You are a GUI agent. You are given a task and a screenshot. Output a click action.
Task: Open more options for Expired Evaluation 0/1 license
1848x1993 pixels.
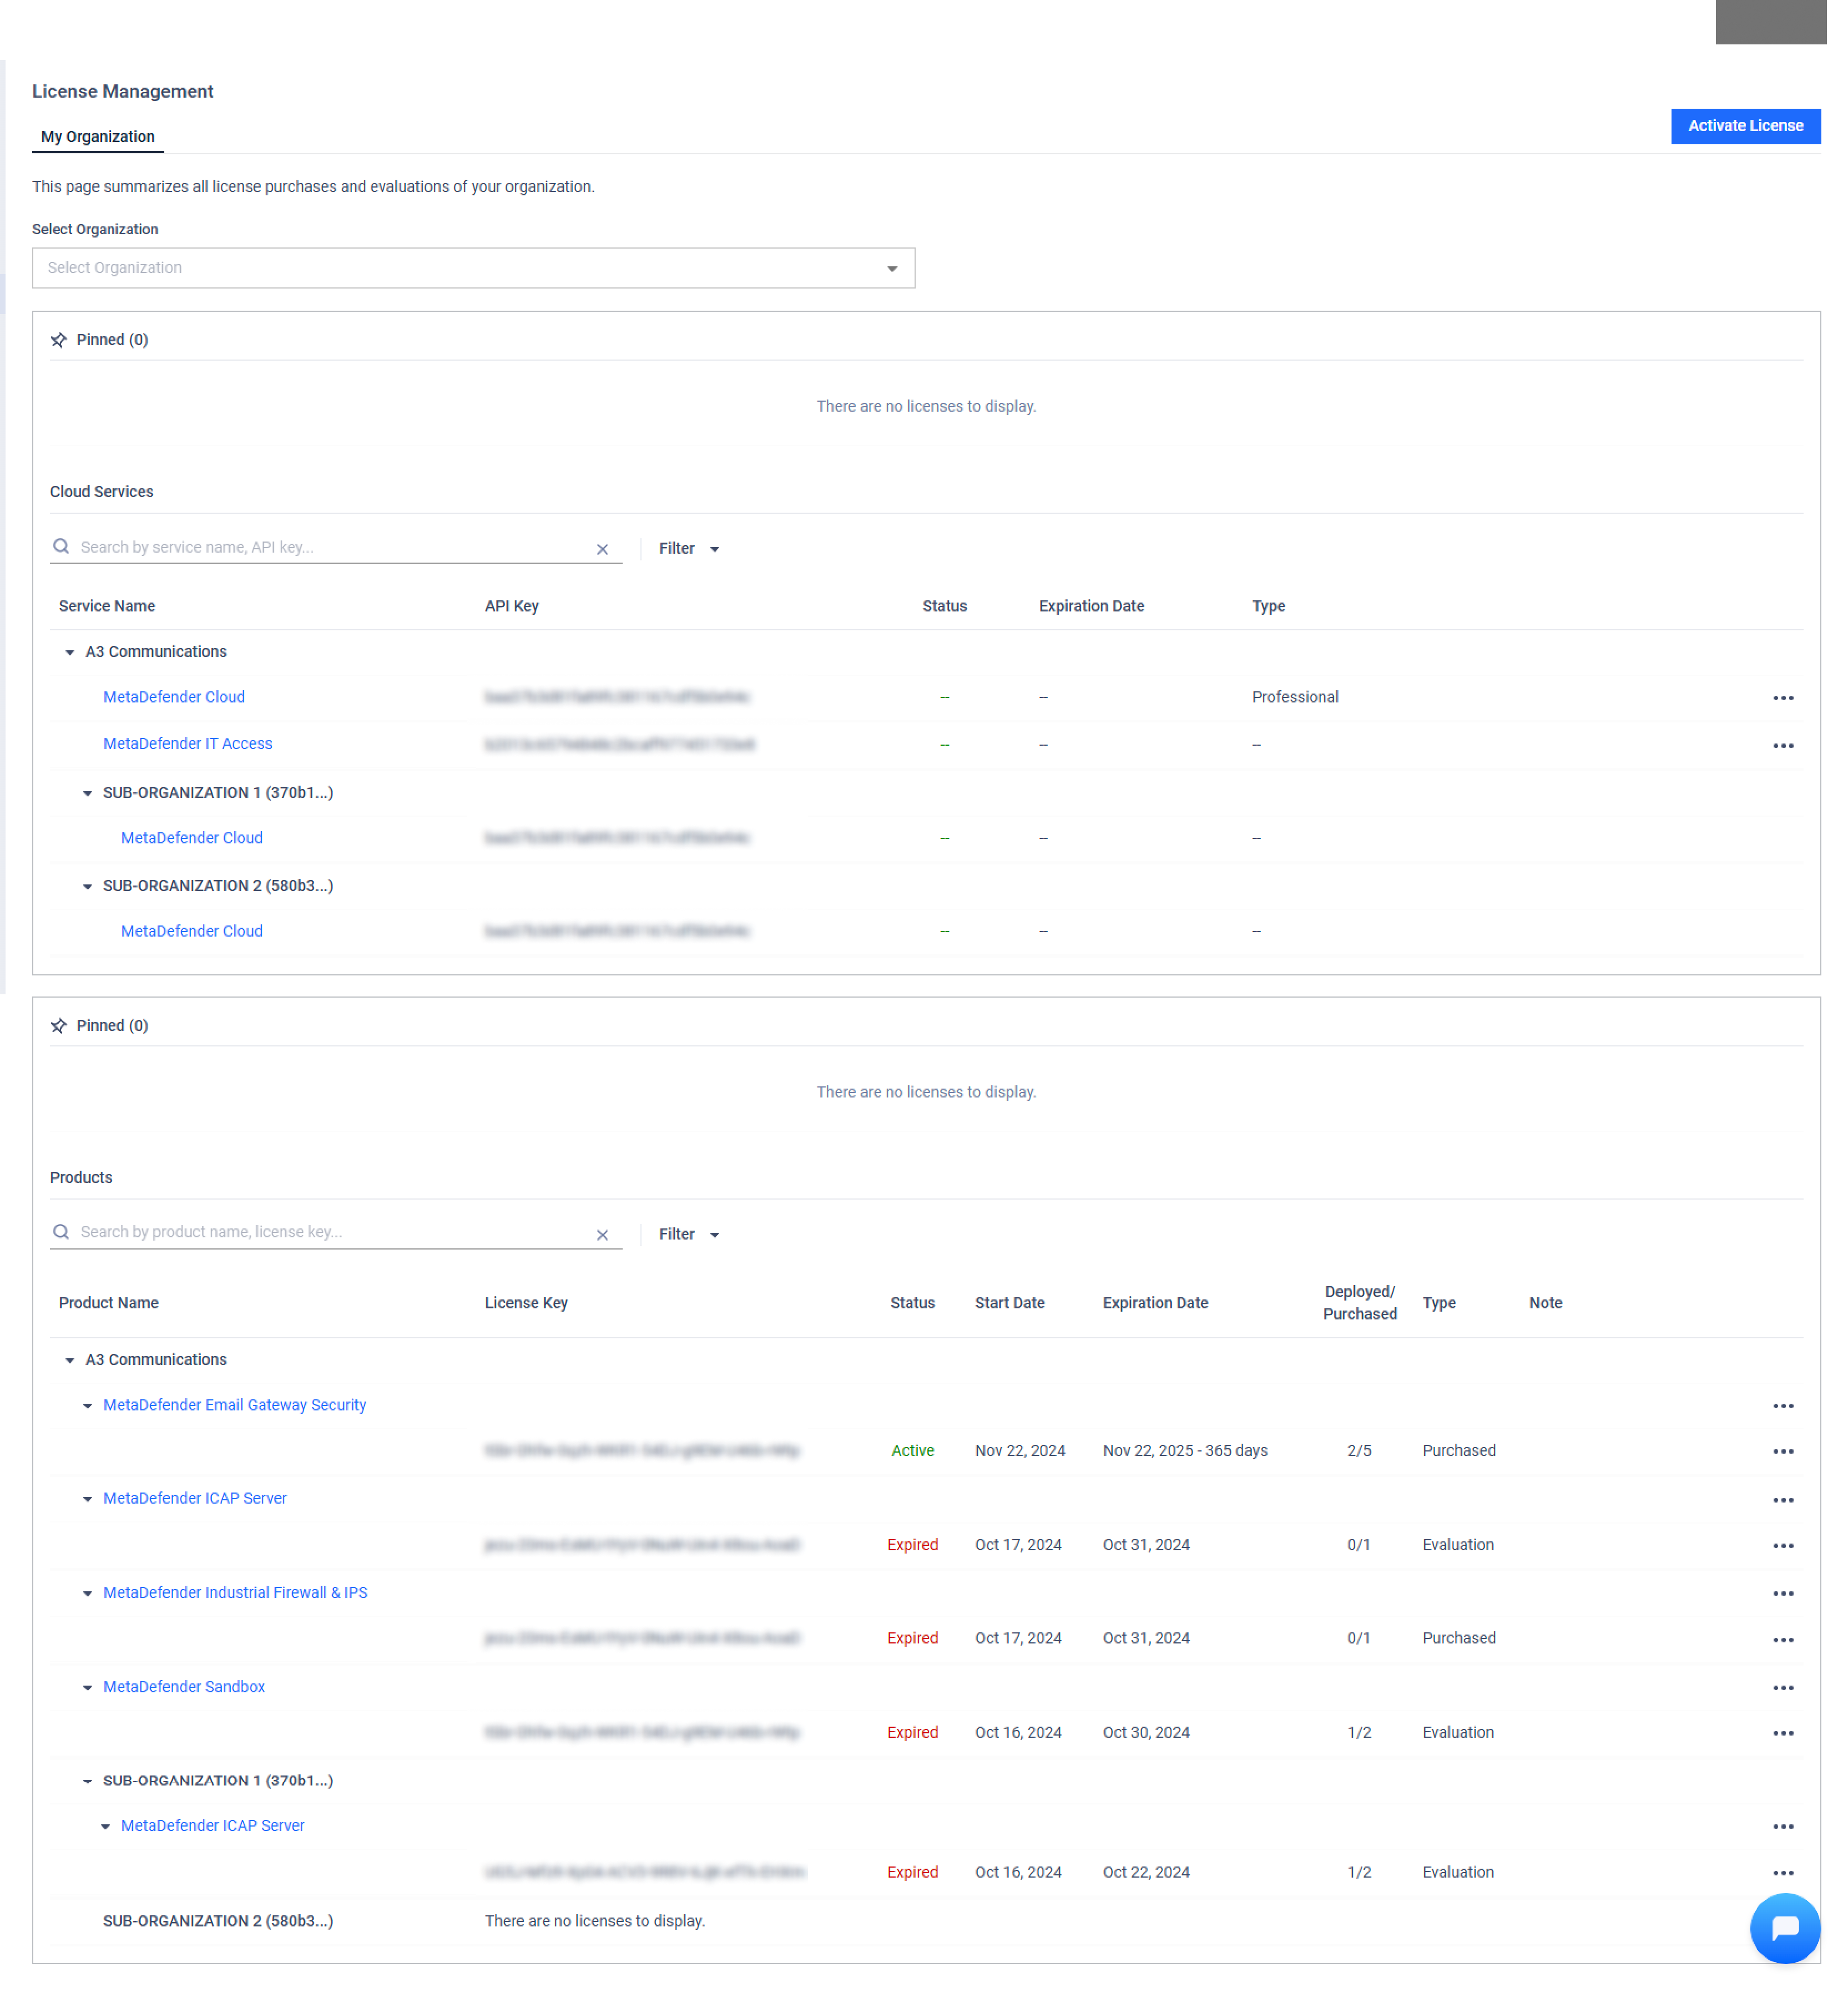1782,1545
